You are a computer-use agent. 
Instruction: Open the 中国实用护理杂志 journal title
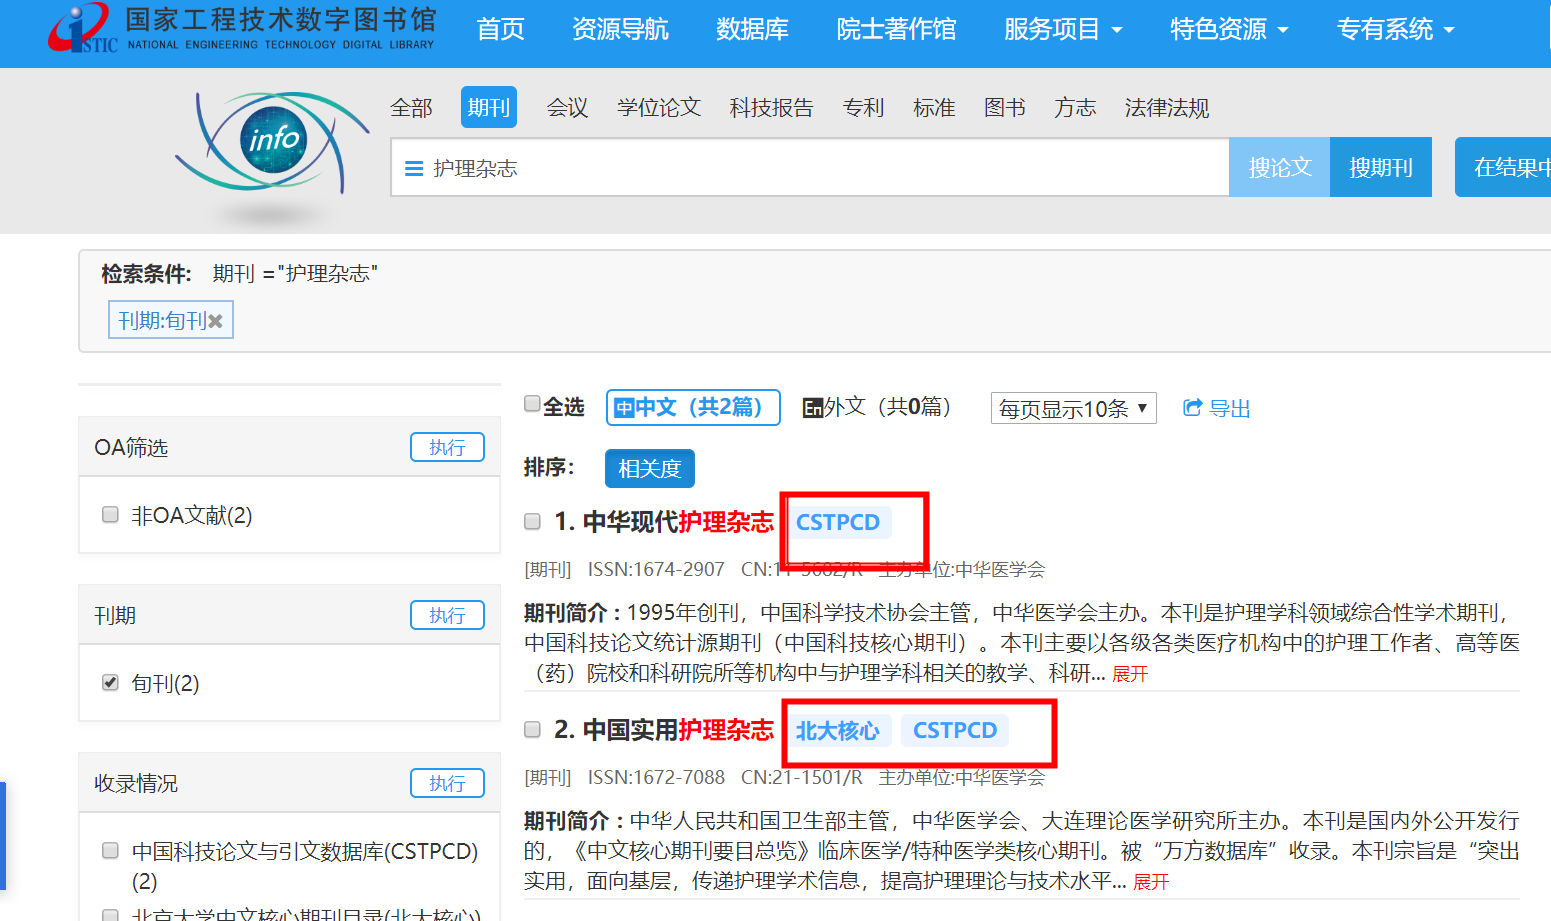click(x=678, y=730)
